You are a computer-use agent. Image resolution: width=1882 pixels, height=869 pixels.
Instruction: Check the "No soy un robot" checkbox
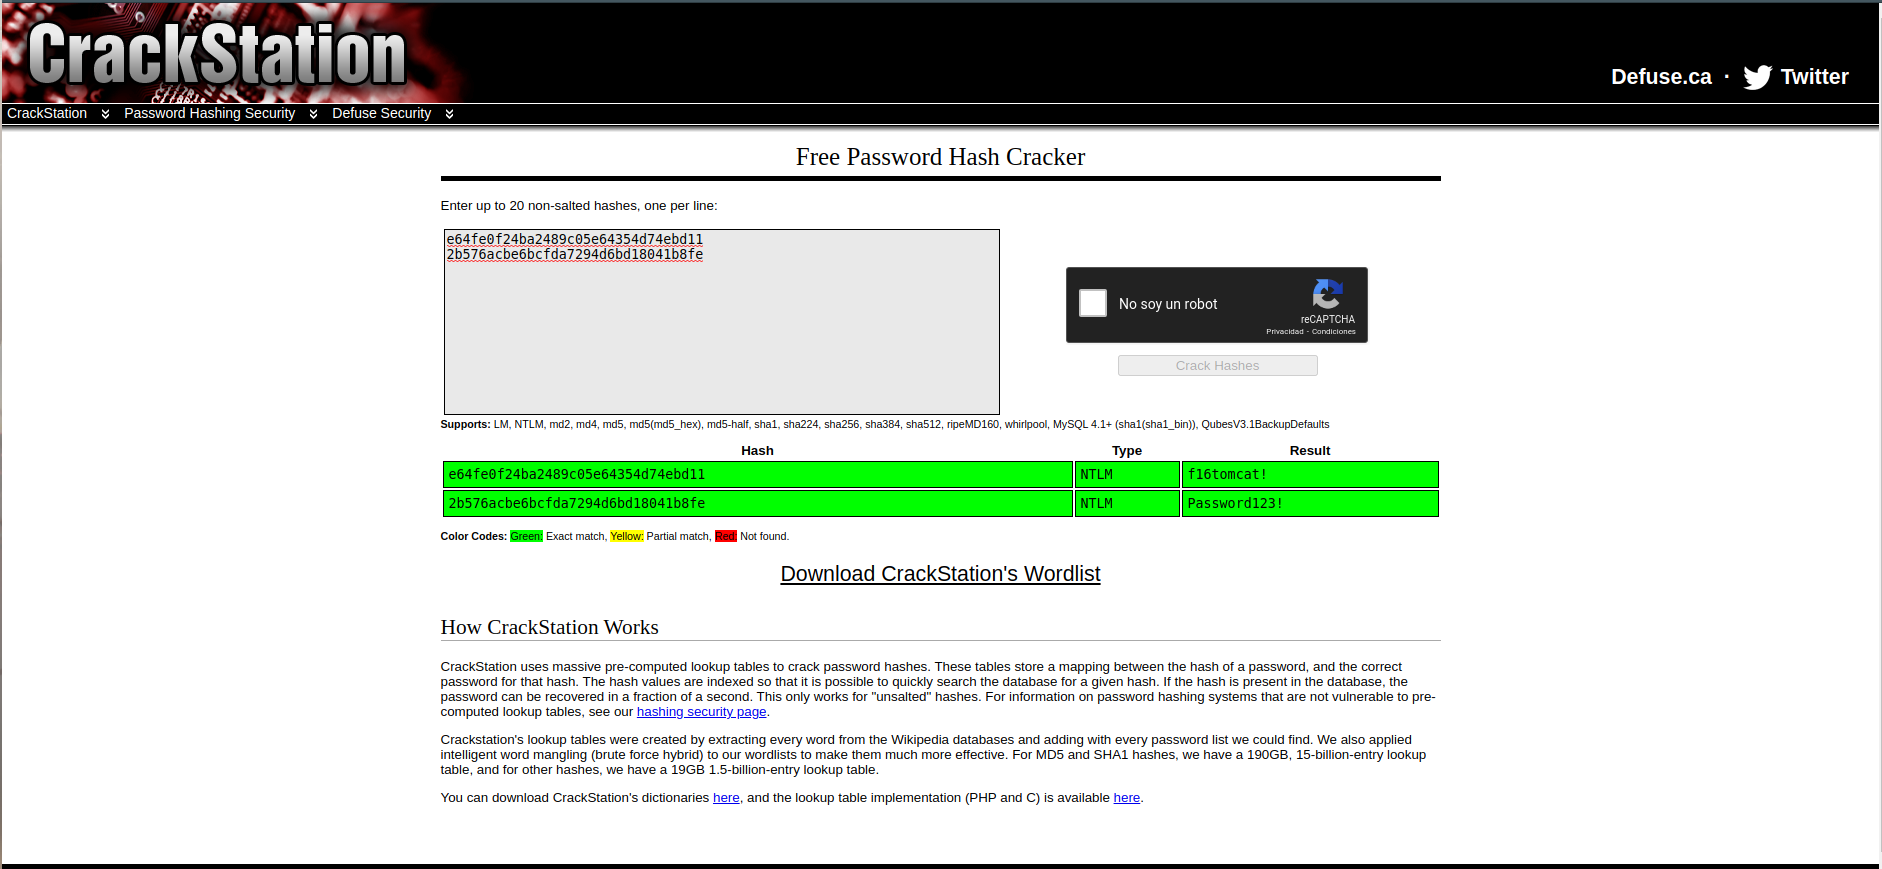1093,303
